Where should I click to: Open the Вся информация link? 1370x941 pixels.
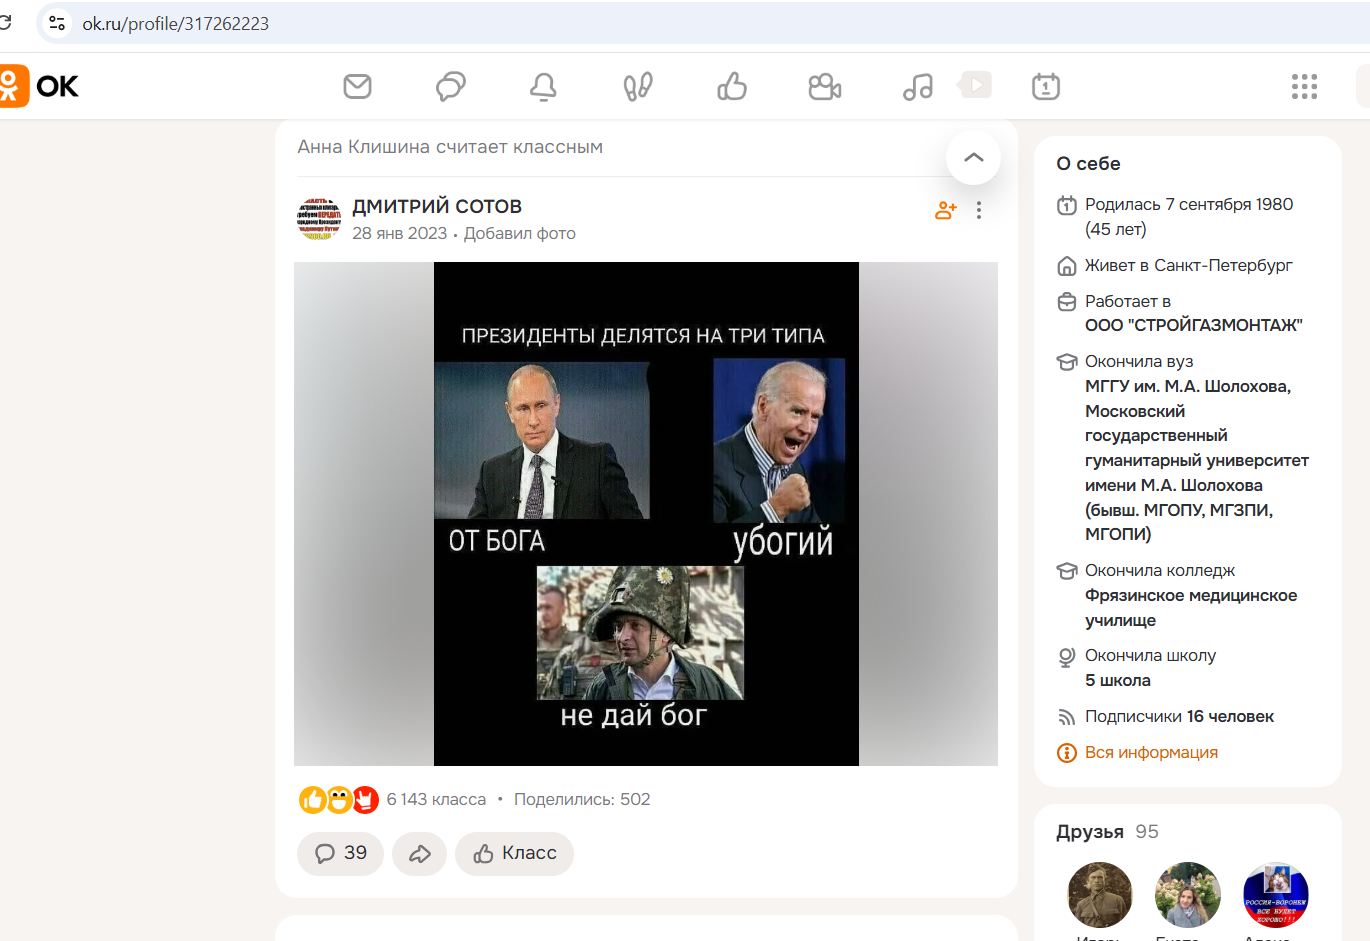(x=1151, y=752)
